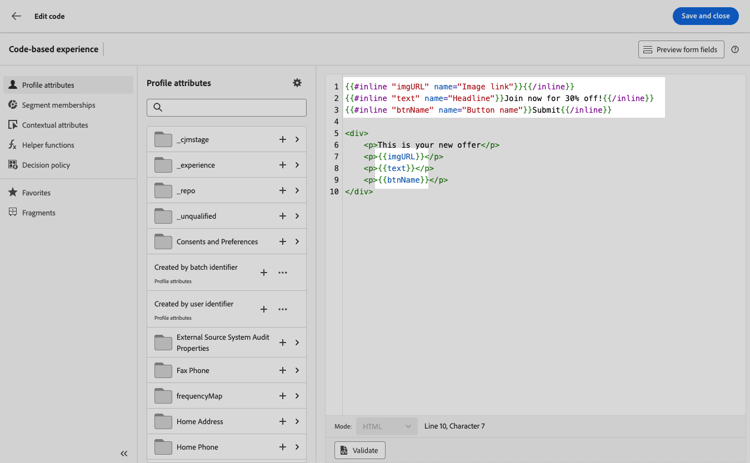Image resolution: width=750 pixels, height=463 pixels.
Task: Click Preview form fields button
Action: point(681,49)
